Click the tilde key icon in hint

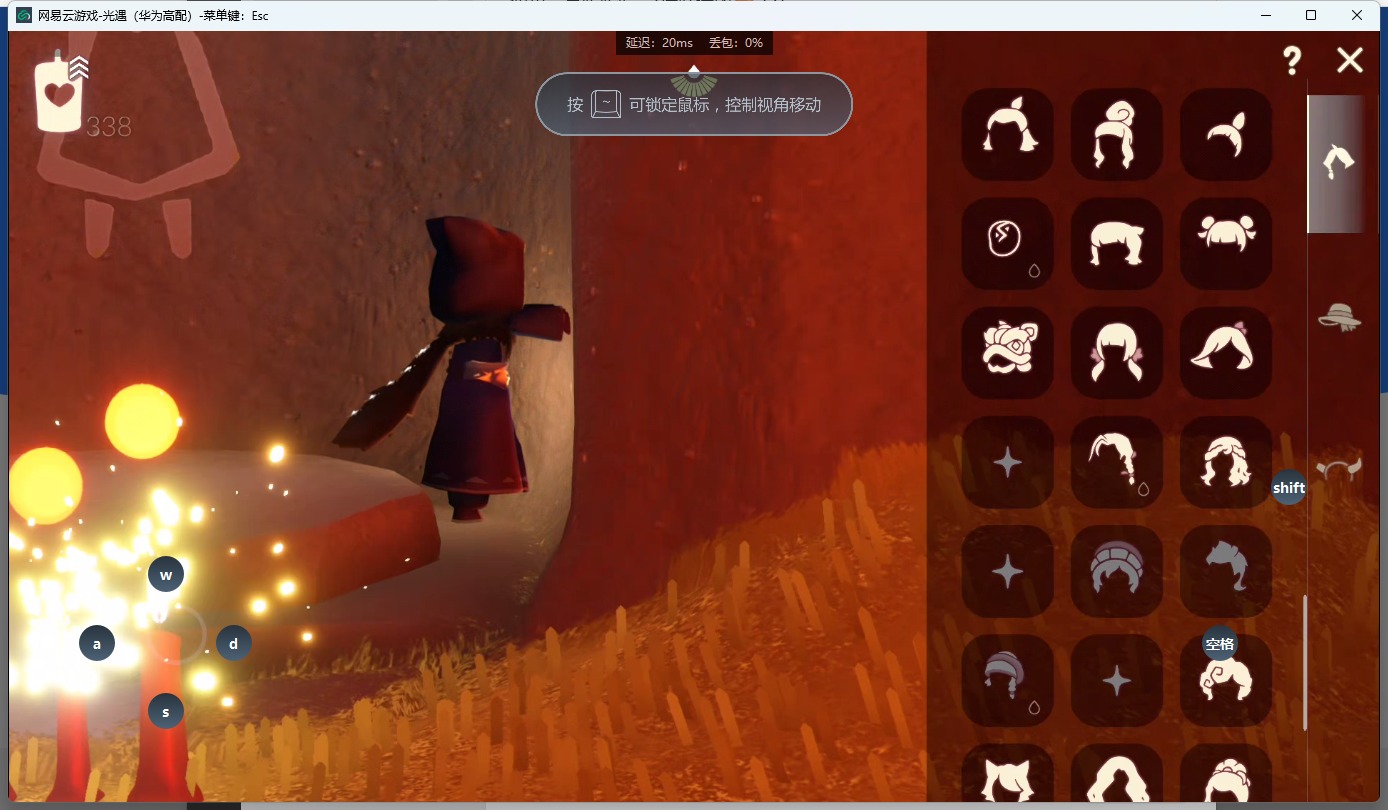(x=606, y=104)
